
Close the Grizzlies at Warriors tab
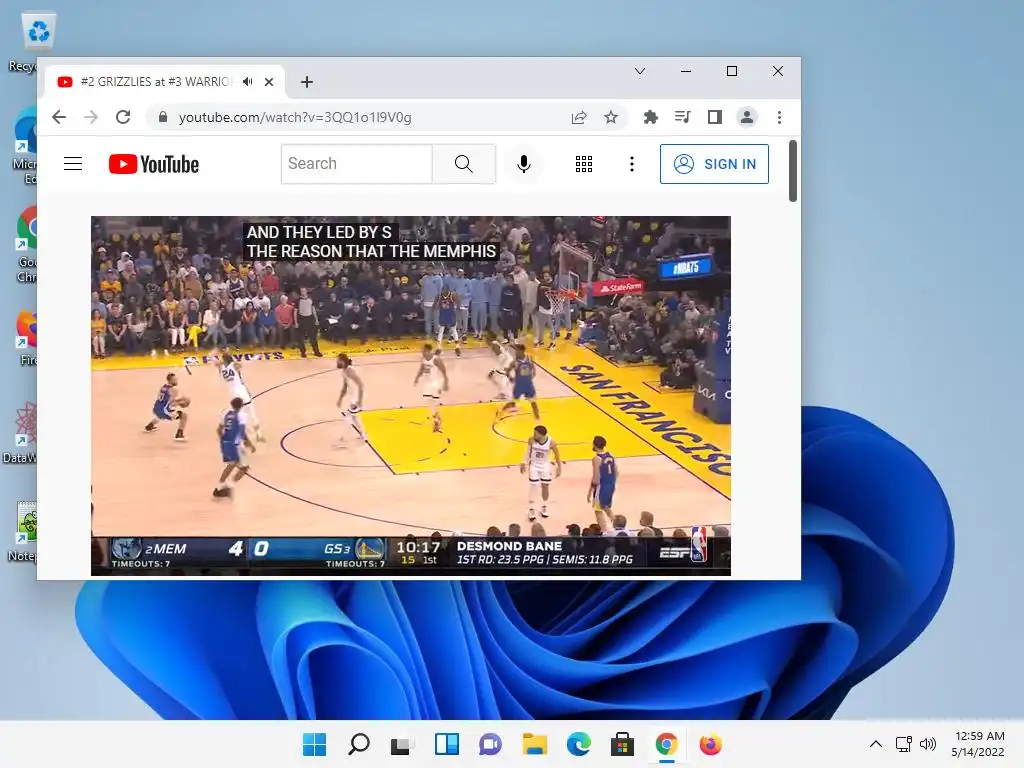coord(269,82)
